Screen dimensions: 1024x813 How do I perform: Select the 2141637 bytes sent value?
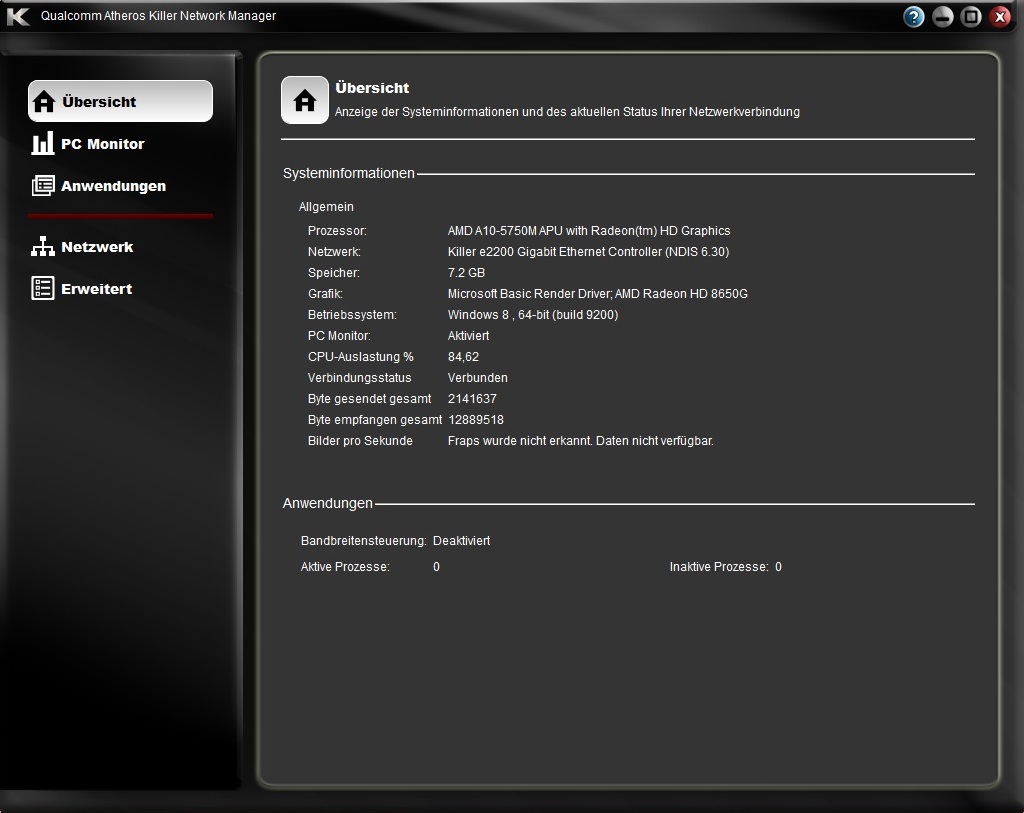pyautogui.click(x=472, y=398)
